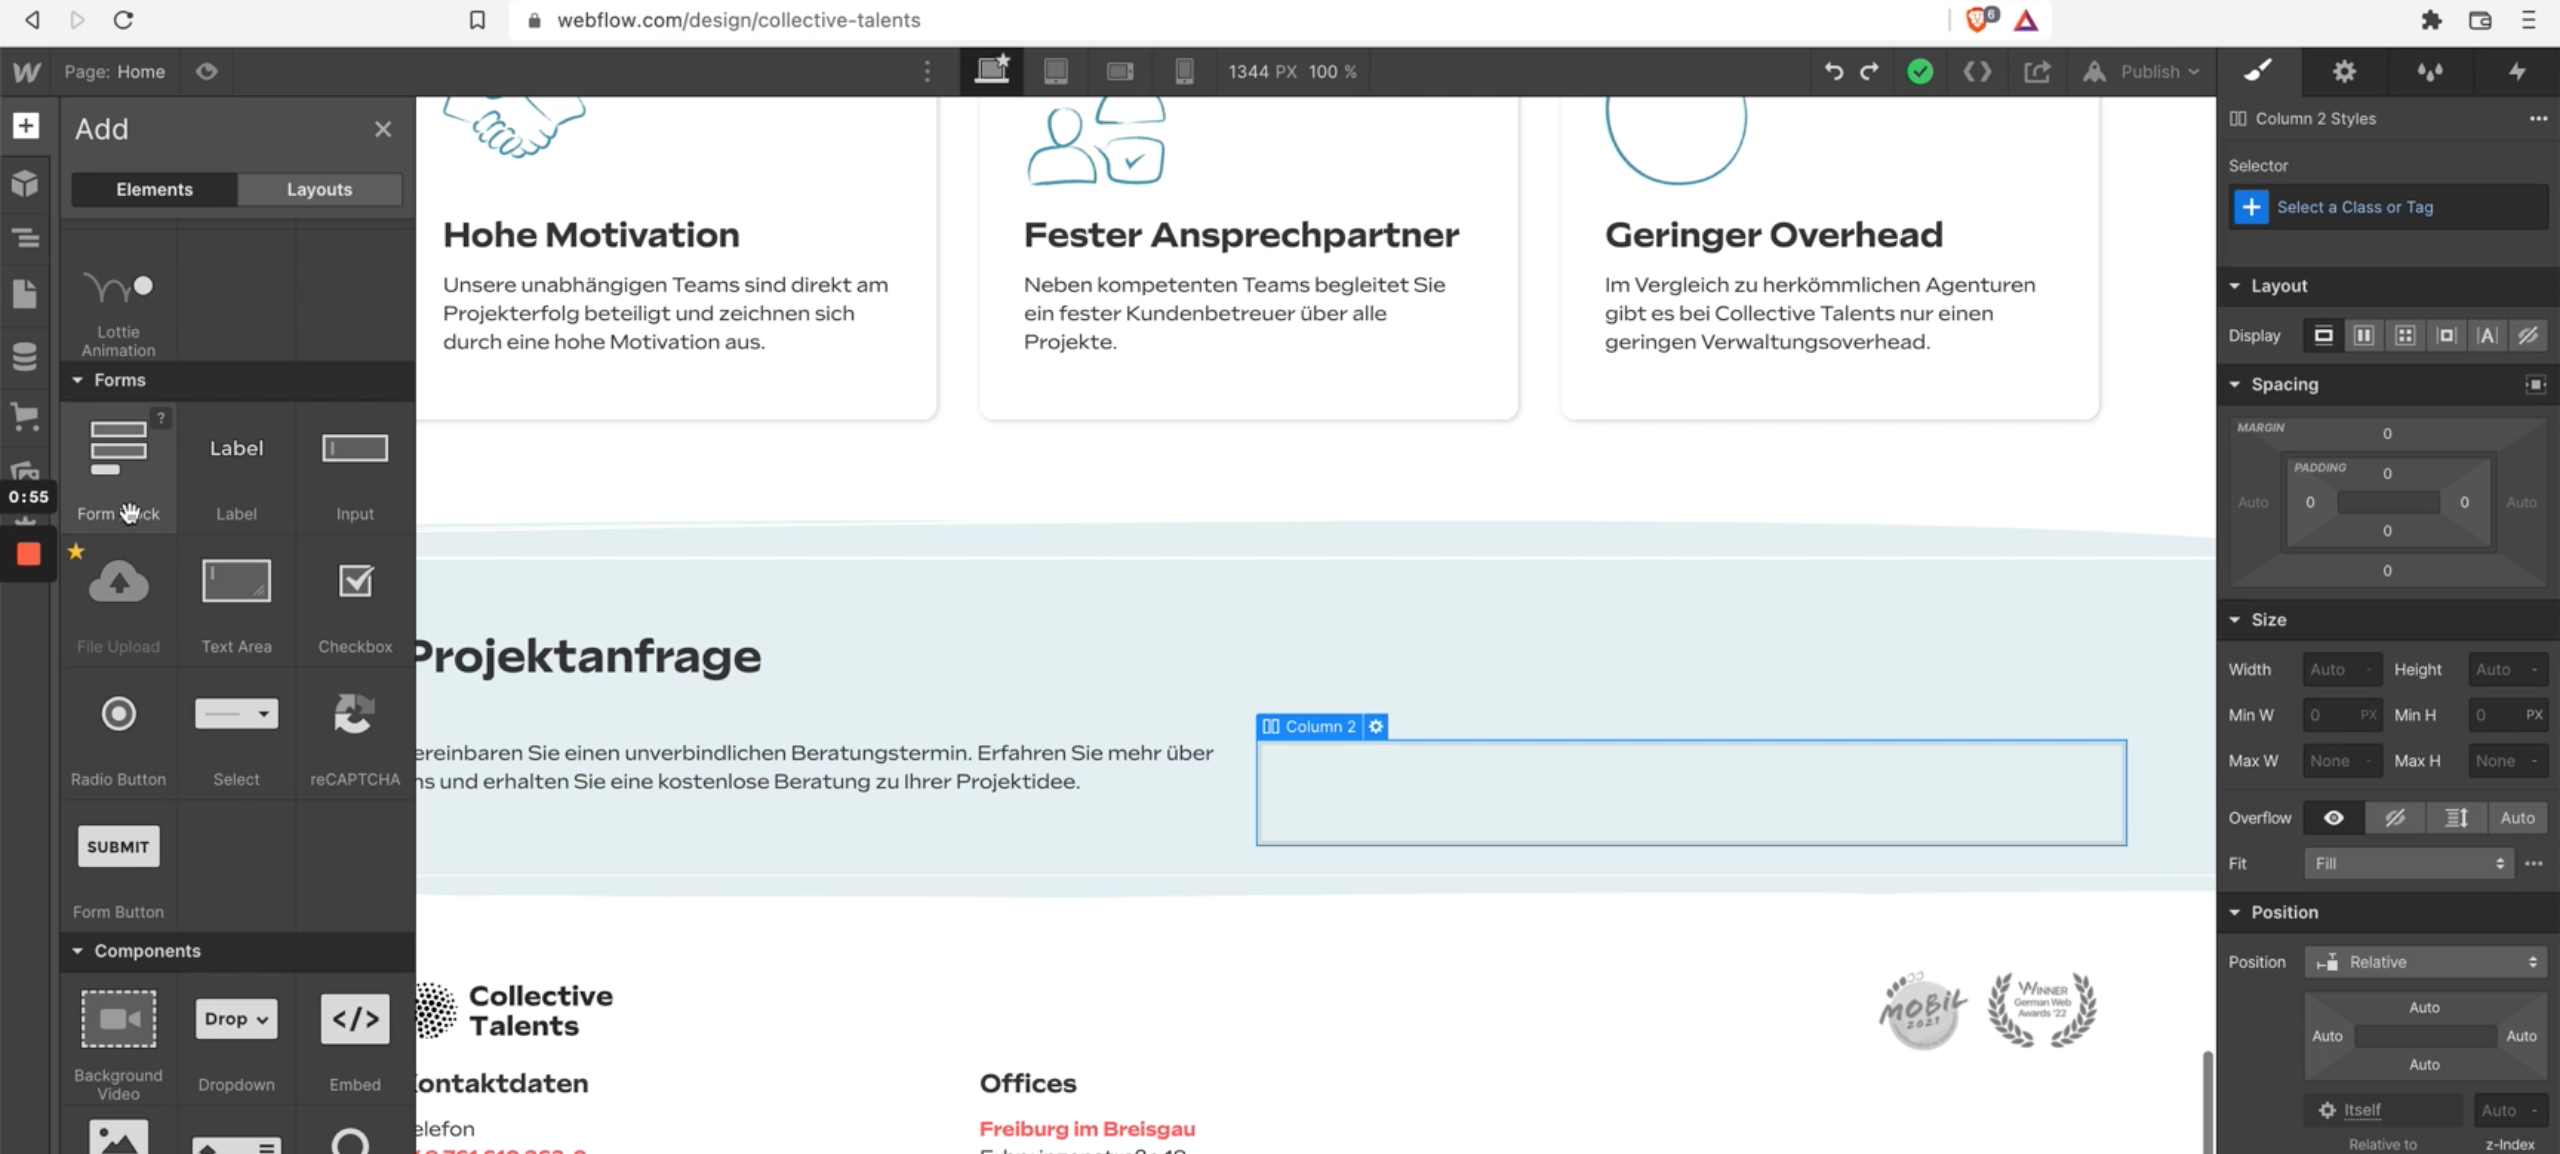Click the Width input field

coord(2342,669)
